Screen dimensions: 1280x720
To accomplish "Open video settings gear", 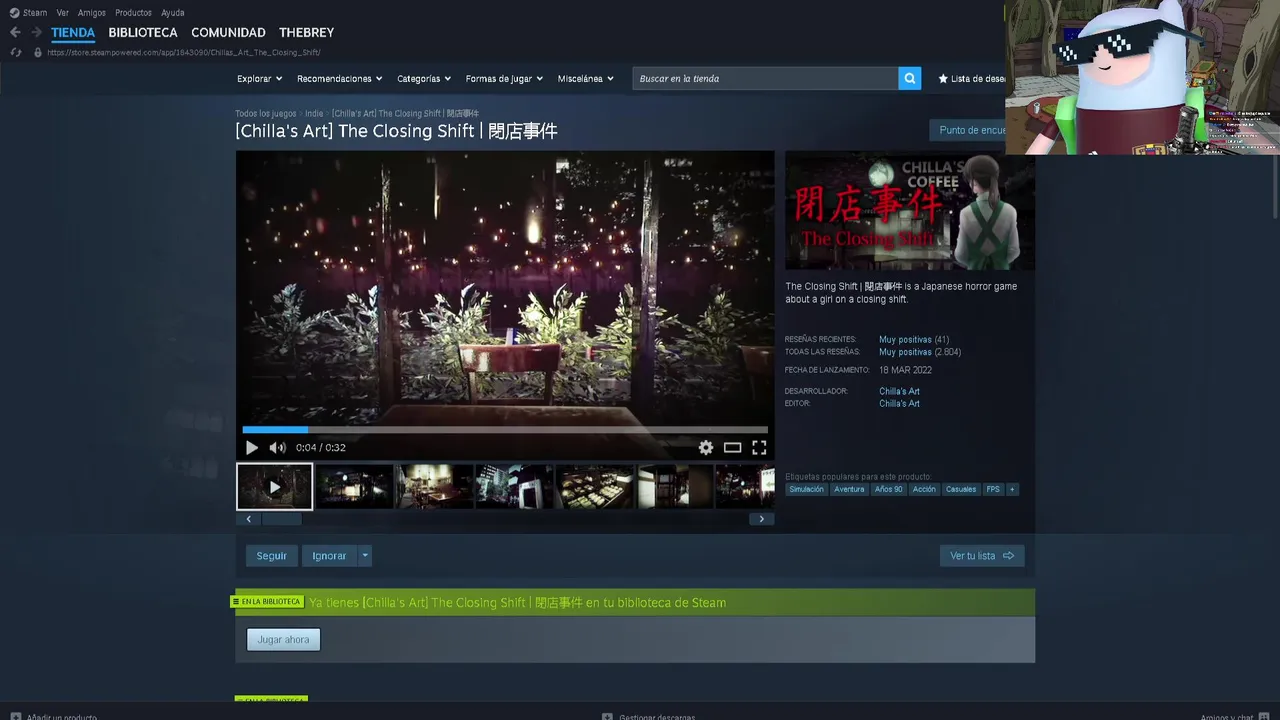I will click(x=706, y=448).
